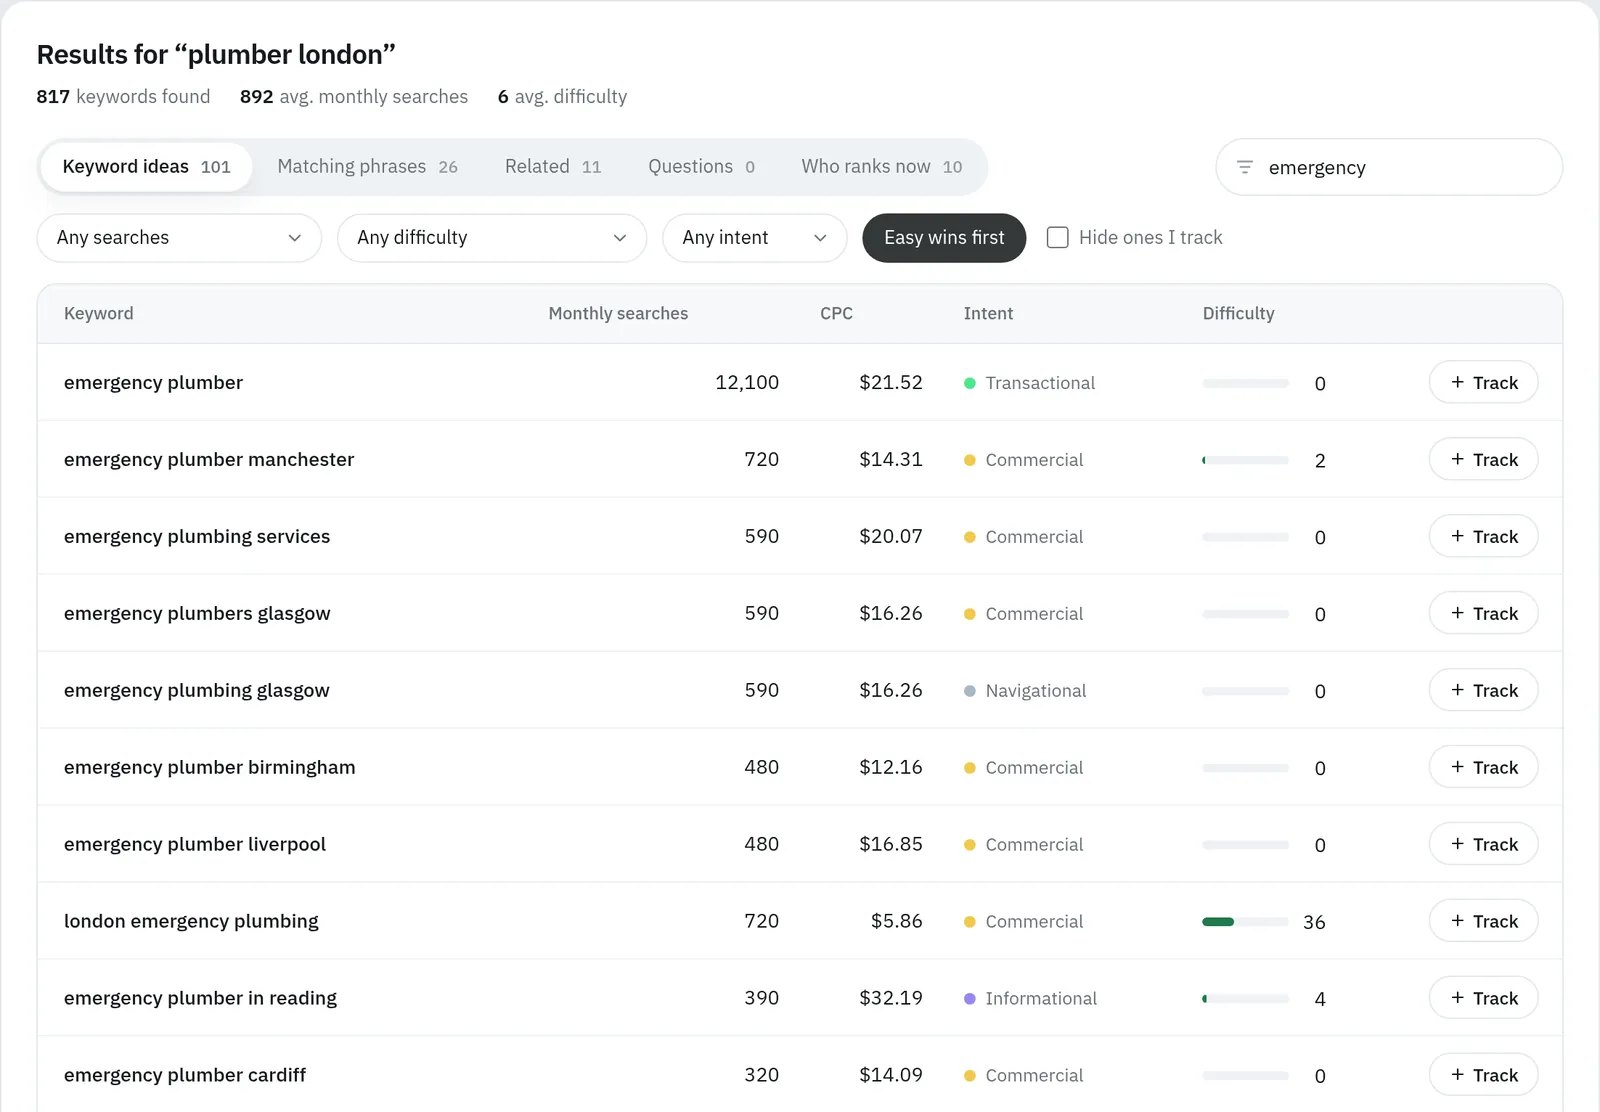This screenshot has width=1600, height=1112.
Task: Select the emergency plumber keyword text
Action: click(153, 383)
